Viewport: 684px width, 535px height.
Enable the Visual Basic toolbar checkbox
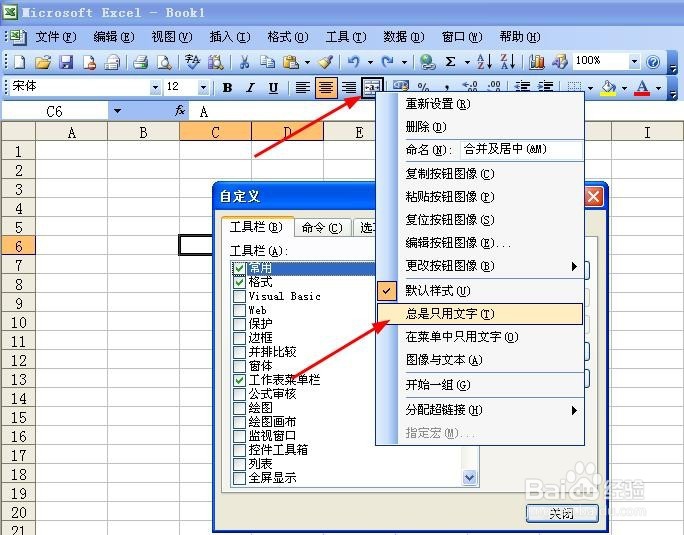(239, 296)
